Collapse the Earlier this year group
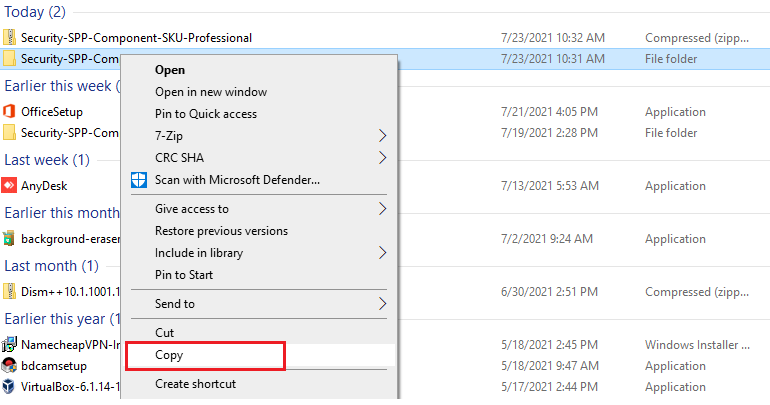This screenshot has width=770, height=405. point(62,319)
